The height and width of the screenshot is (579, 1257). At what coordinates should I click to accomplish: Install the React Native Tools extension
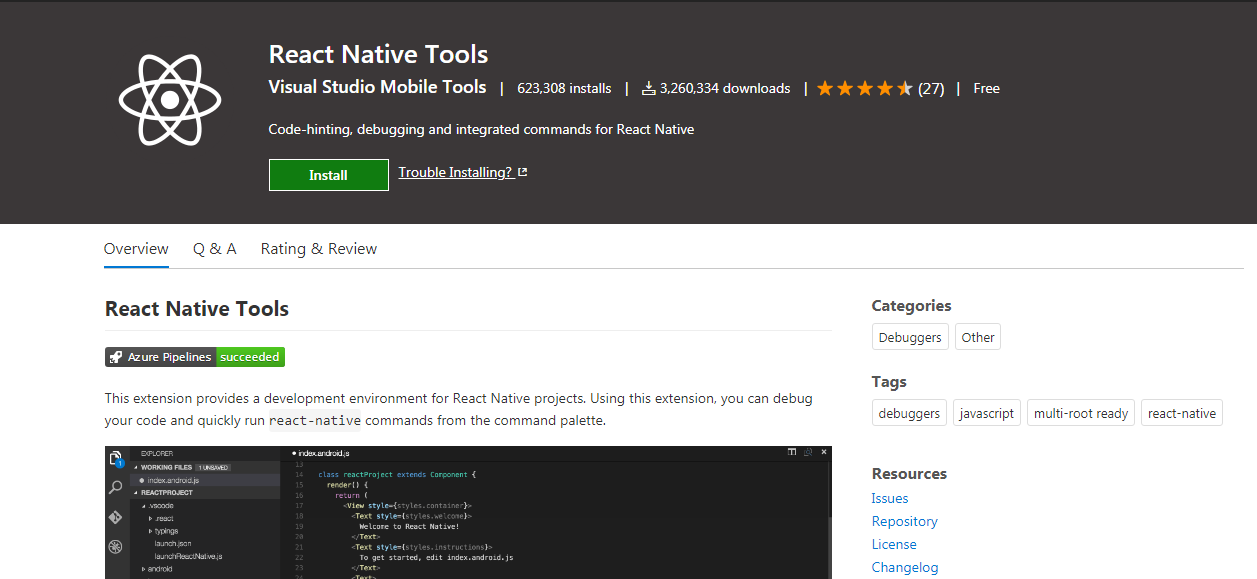[x=328, y=175]
